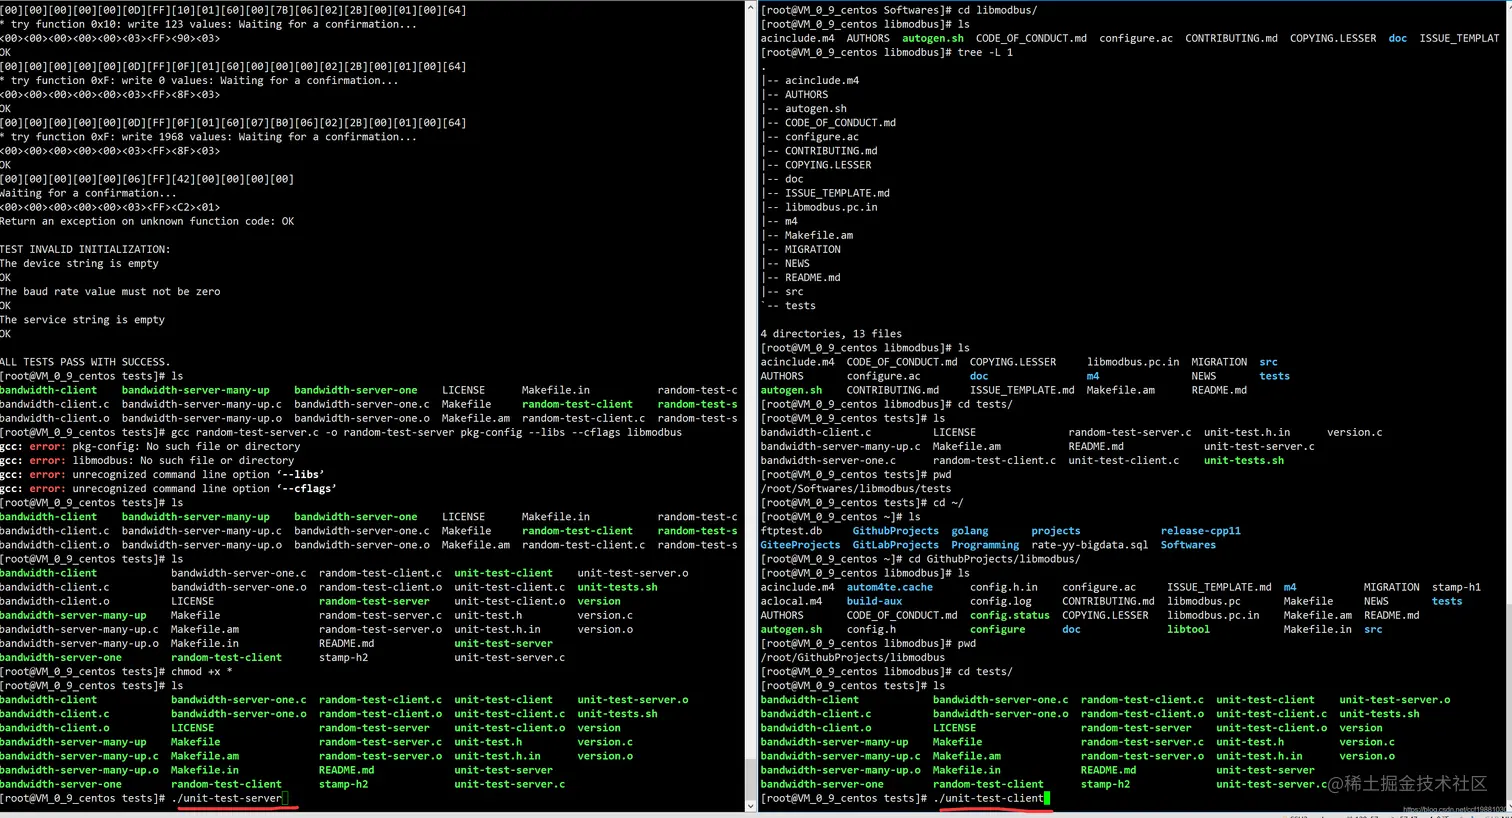Viewport: 1512px width, 818px height.
Task: Click 'The baud rate value must not be zero'
Action: (110, 292)
